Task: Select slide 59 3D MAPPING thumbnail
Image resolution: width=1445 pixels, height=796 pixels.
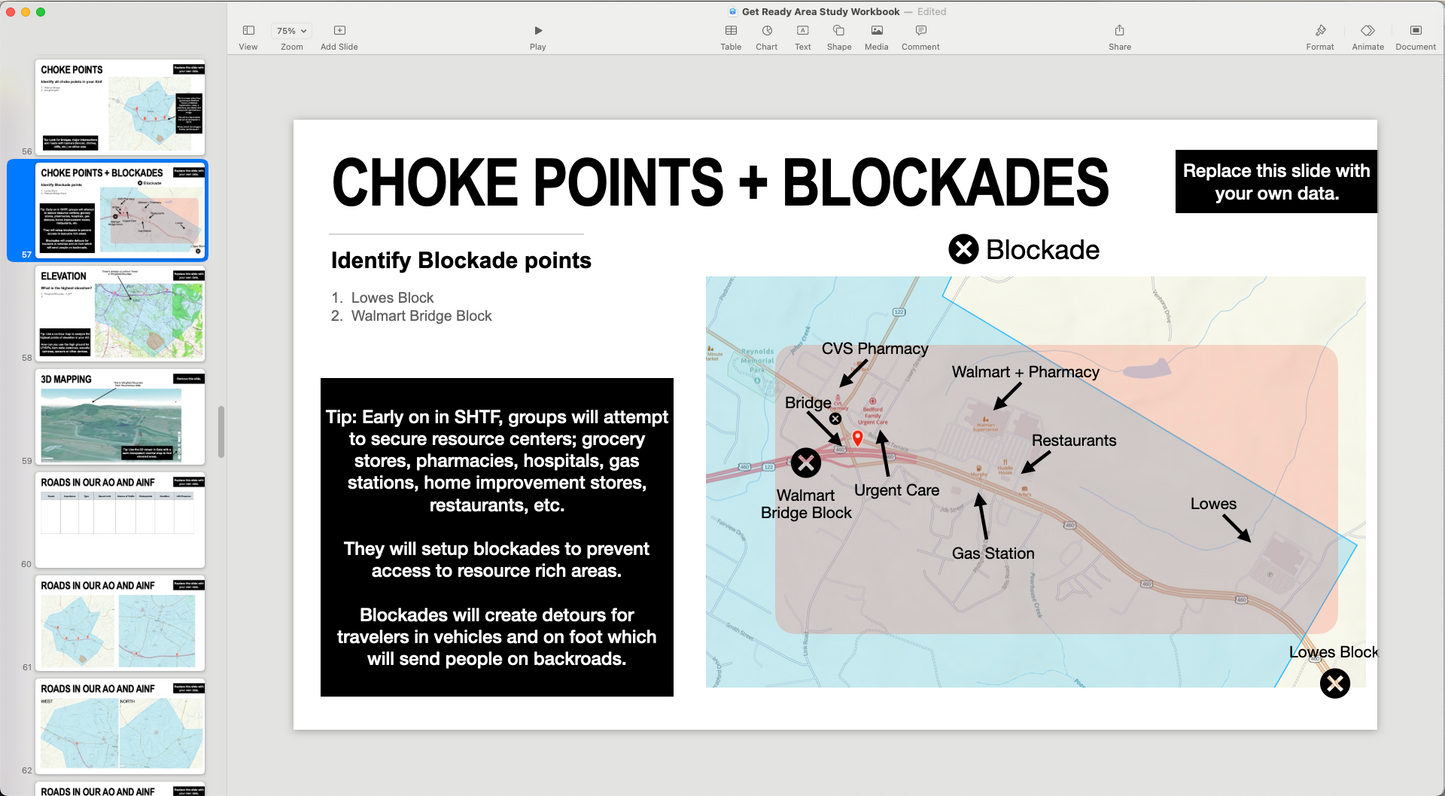Action: click(120, 416)
